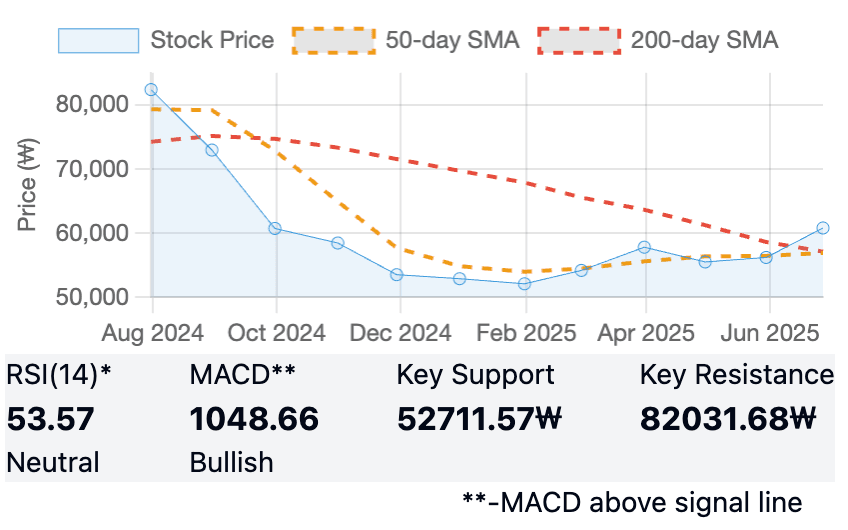Click the Neutral RSI status label
The height and width of the screenshot is (530, 848).
coord(53,462)
